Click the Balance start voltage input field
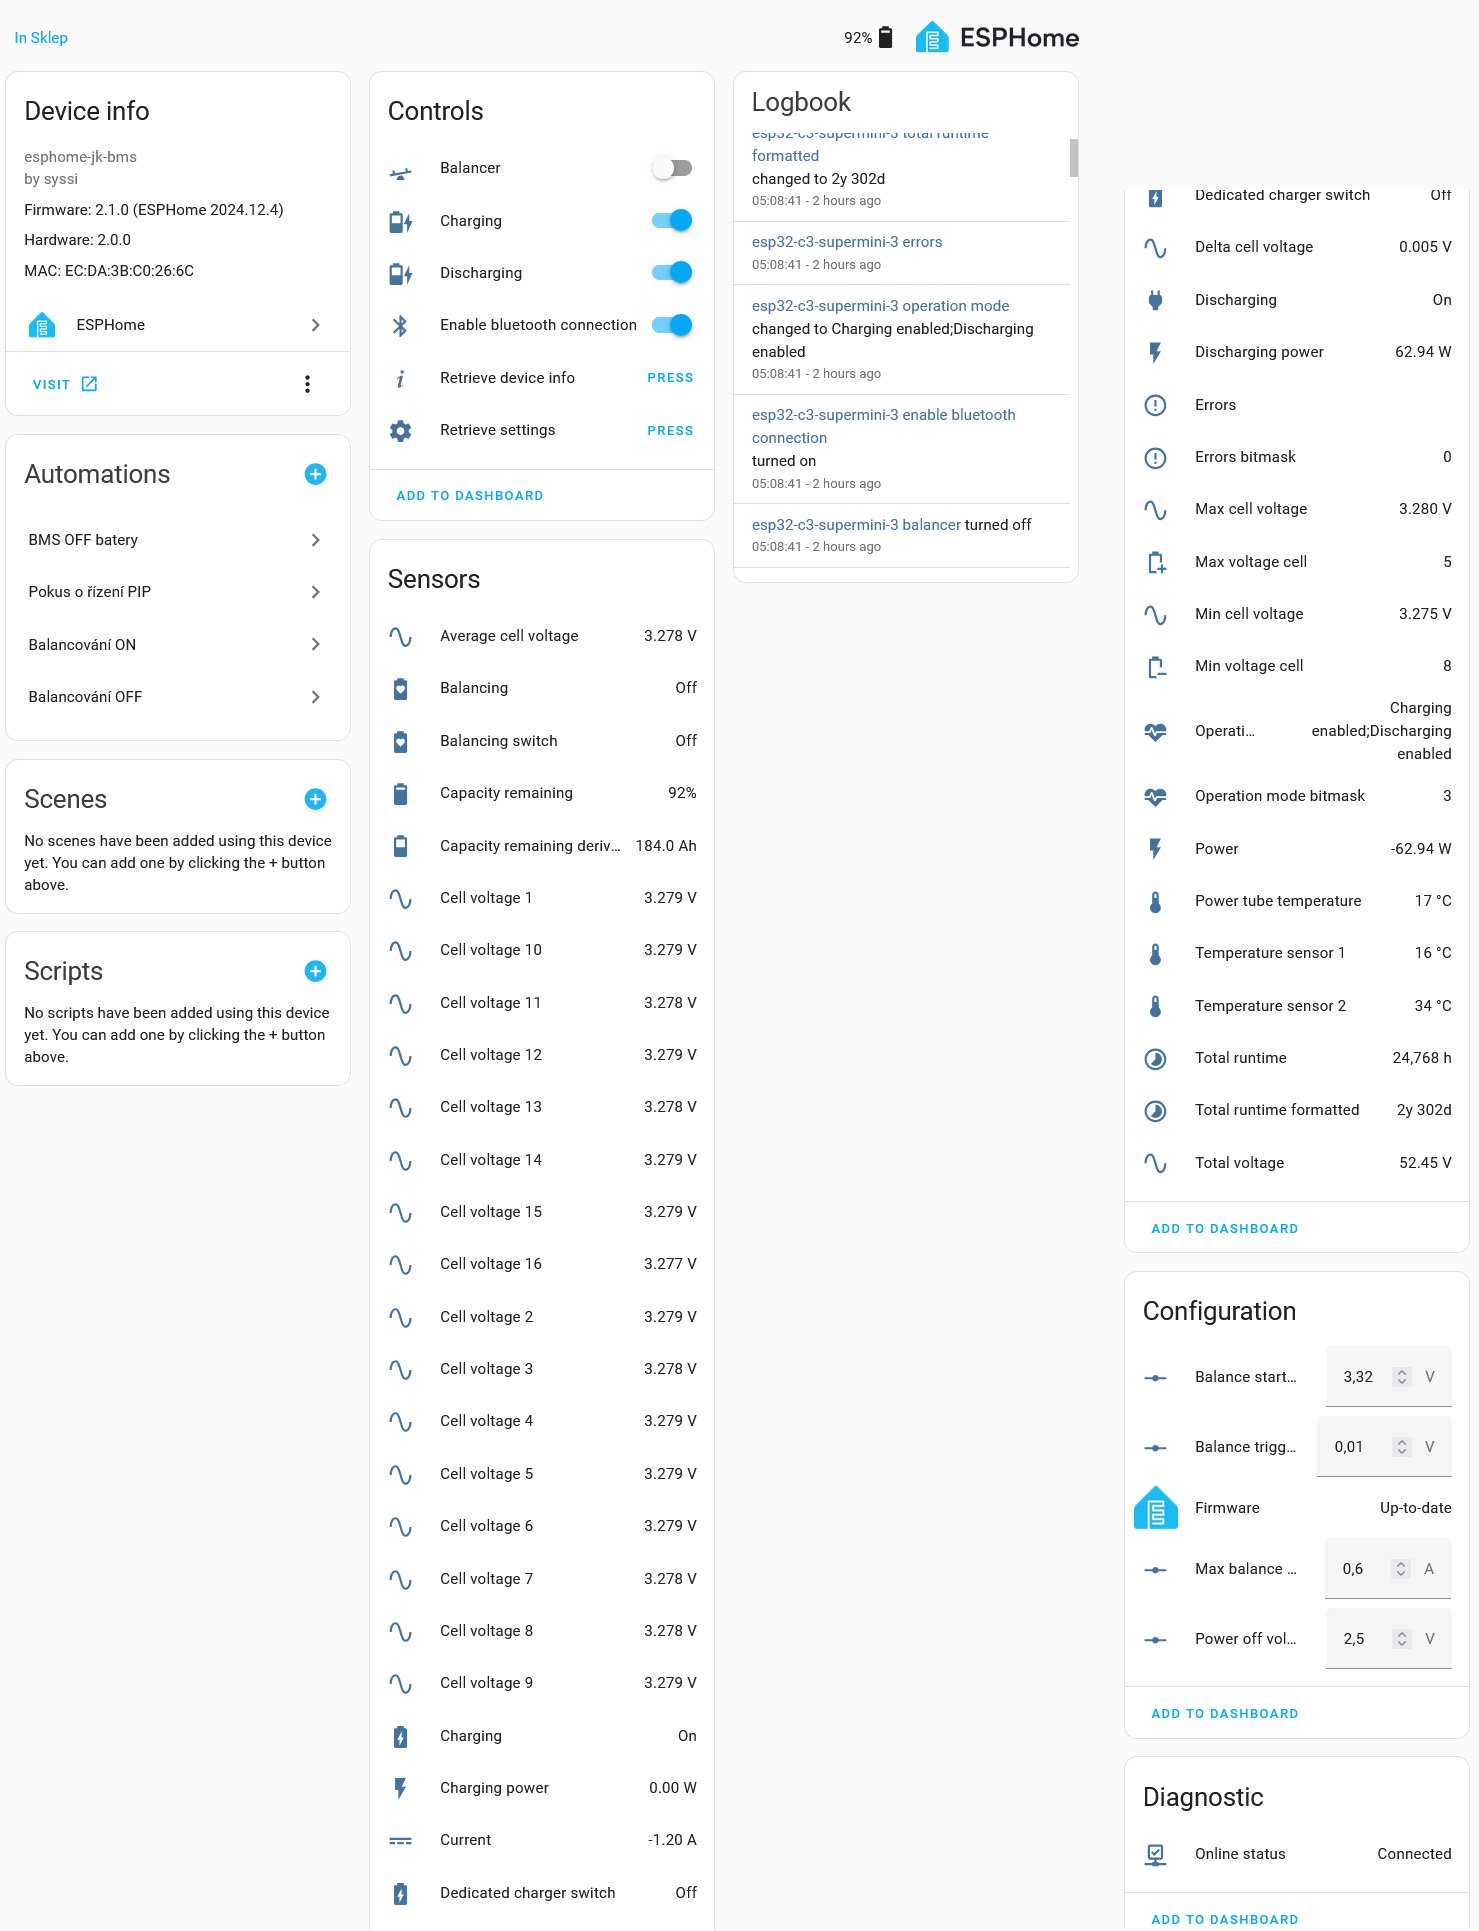This screenshot has width=1479, height=1931. pyautogui.click(x=1388, y=1377)
